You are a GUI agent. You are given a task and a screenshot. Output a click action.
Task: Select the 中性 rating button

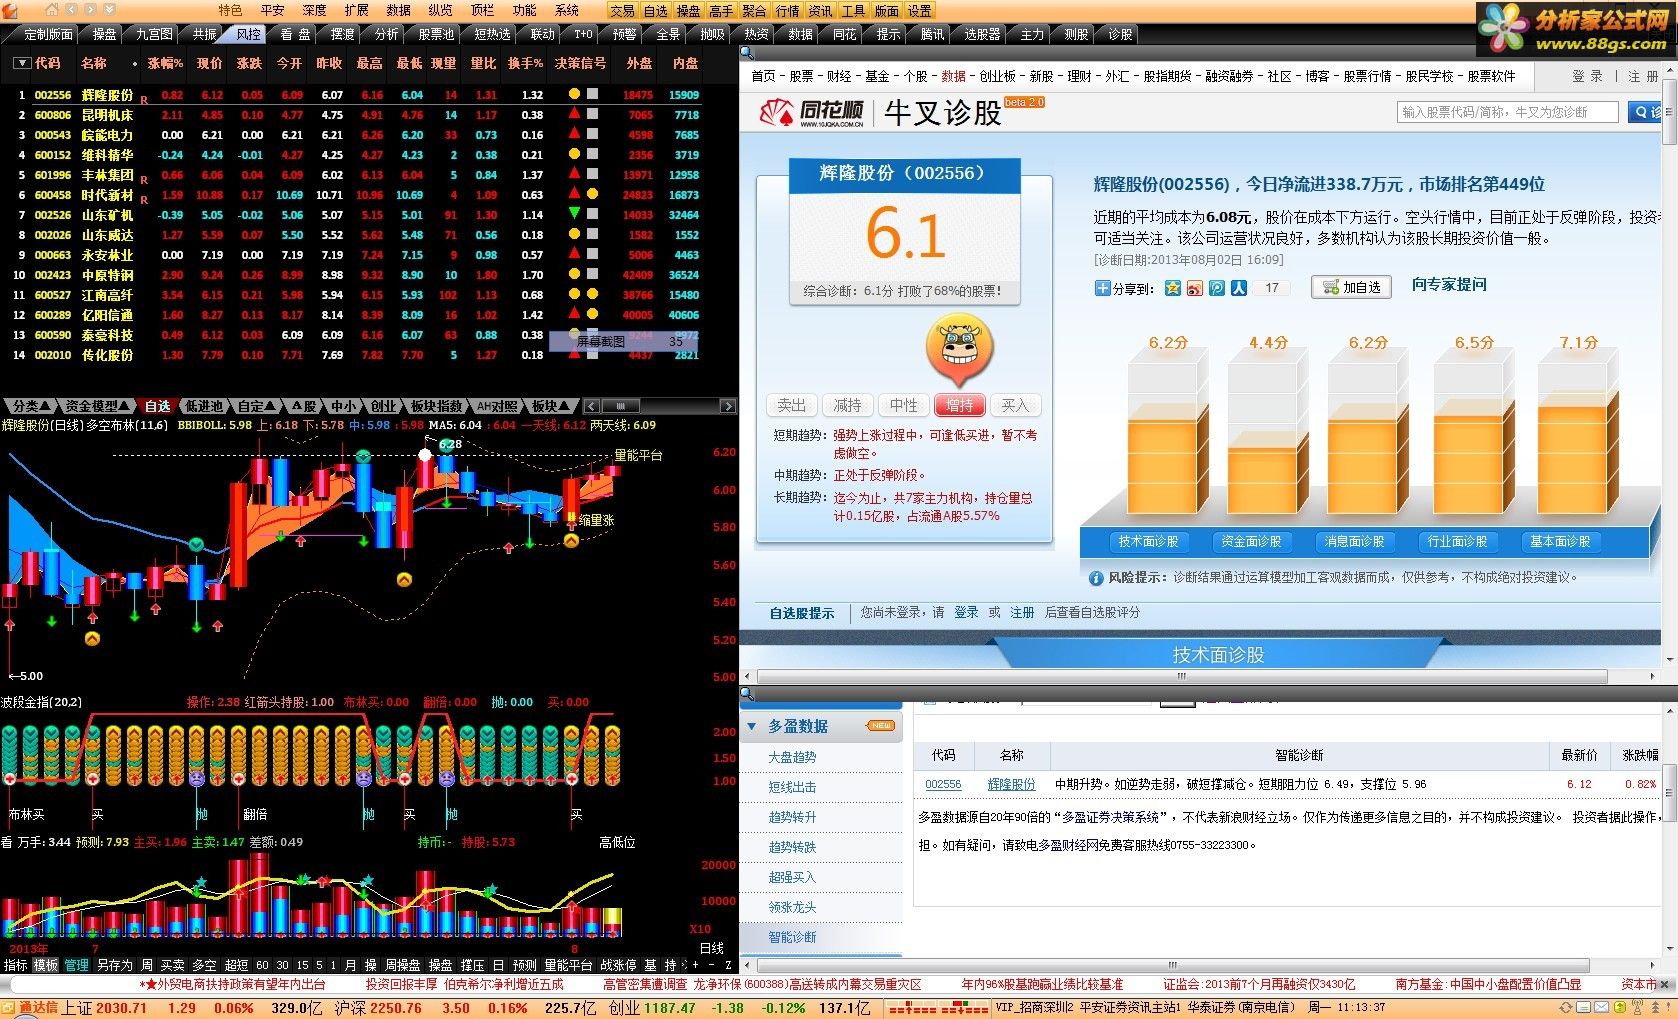904,405
